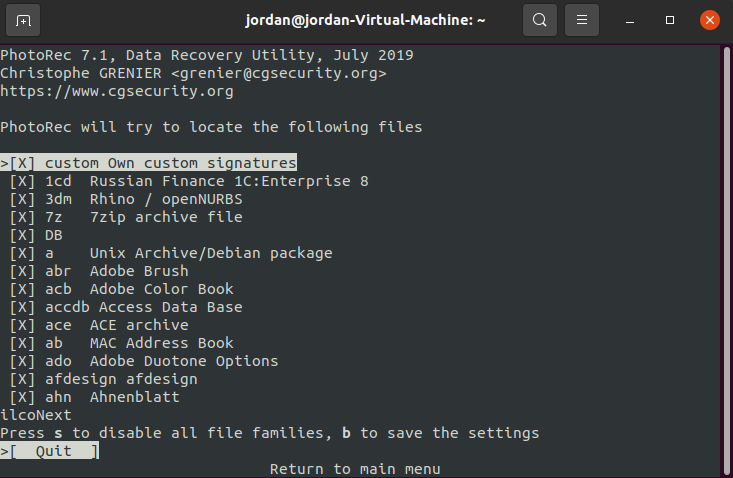Click the 'PhotoRec 7.1, Data Recovery Utility' header line
Image resolution: width=733 pixels, height=478 pixels.
click(x=207, y=55)
